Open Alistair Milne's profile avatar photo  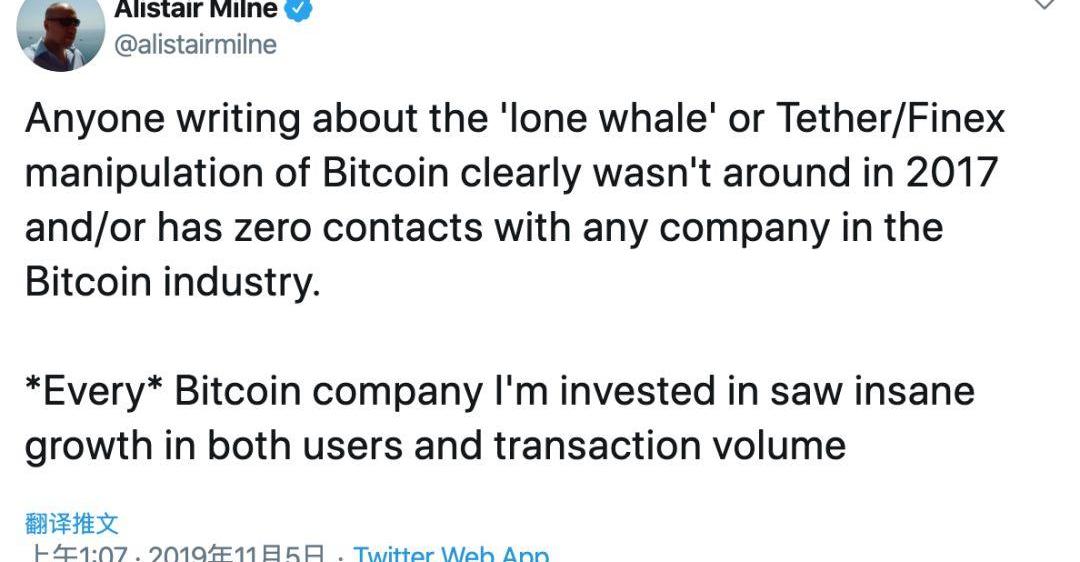click(x=61, y=34)
